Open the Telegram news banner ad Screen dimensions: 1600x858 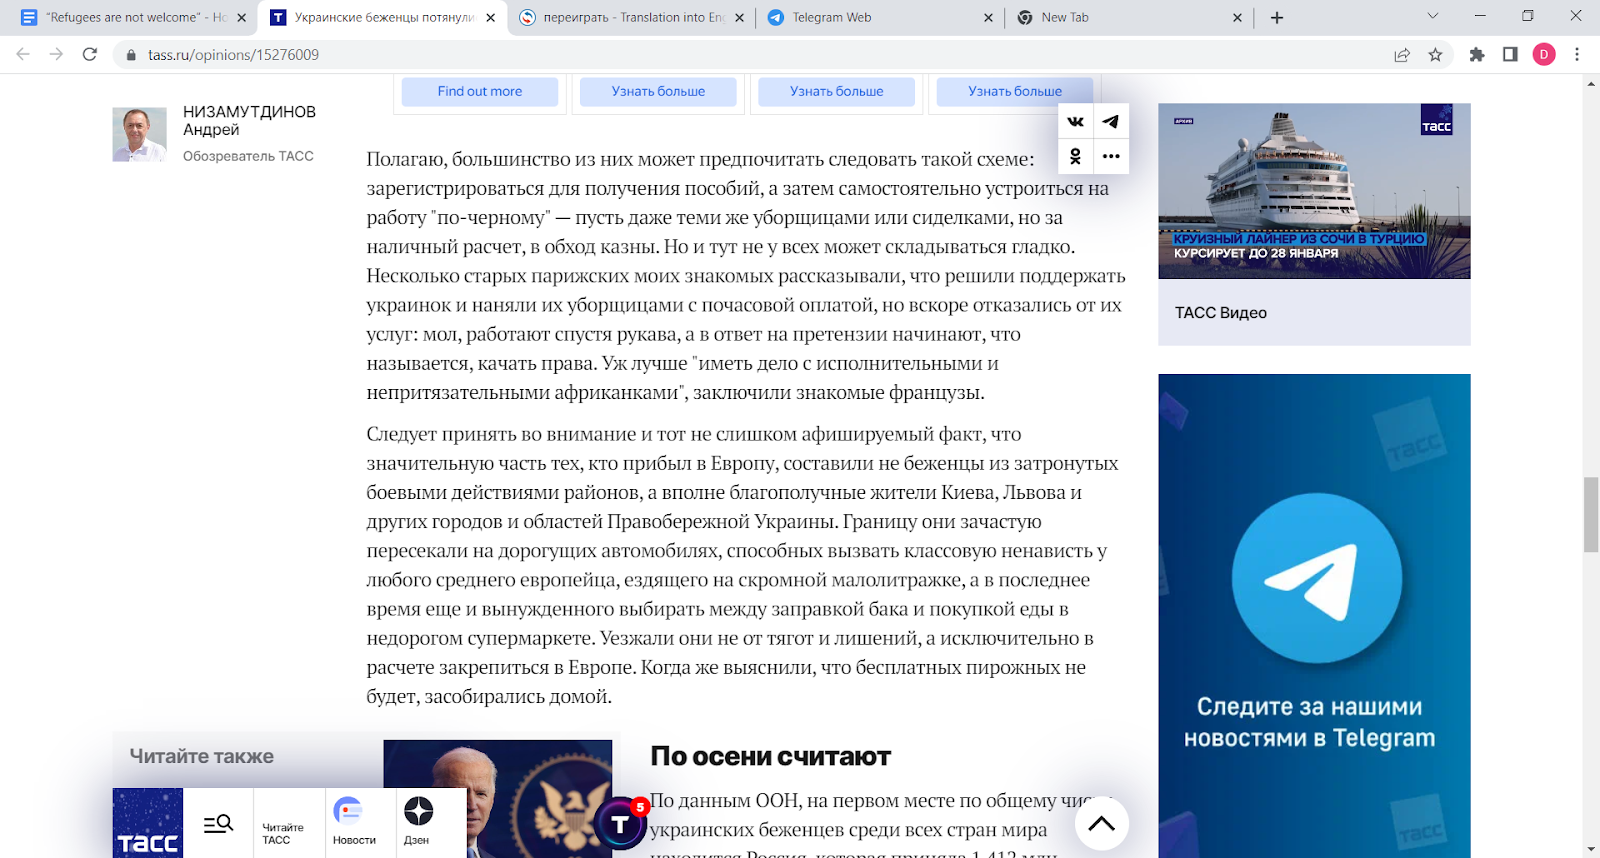point(1314,616)
